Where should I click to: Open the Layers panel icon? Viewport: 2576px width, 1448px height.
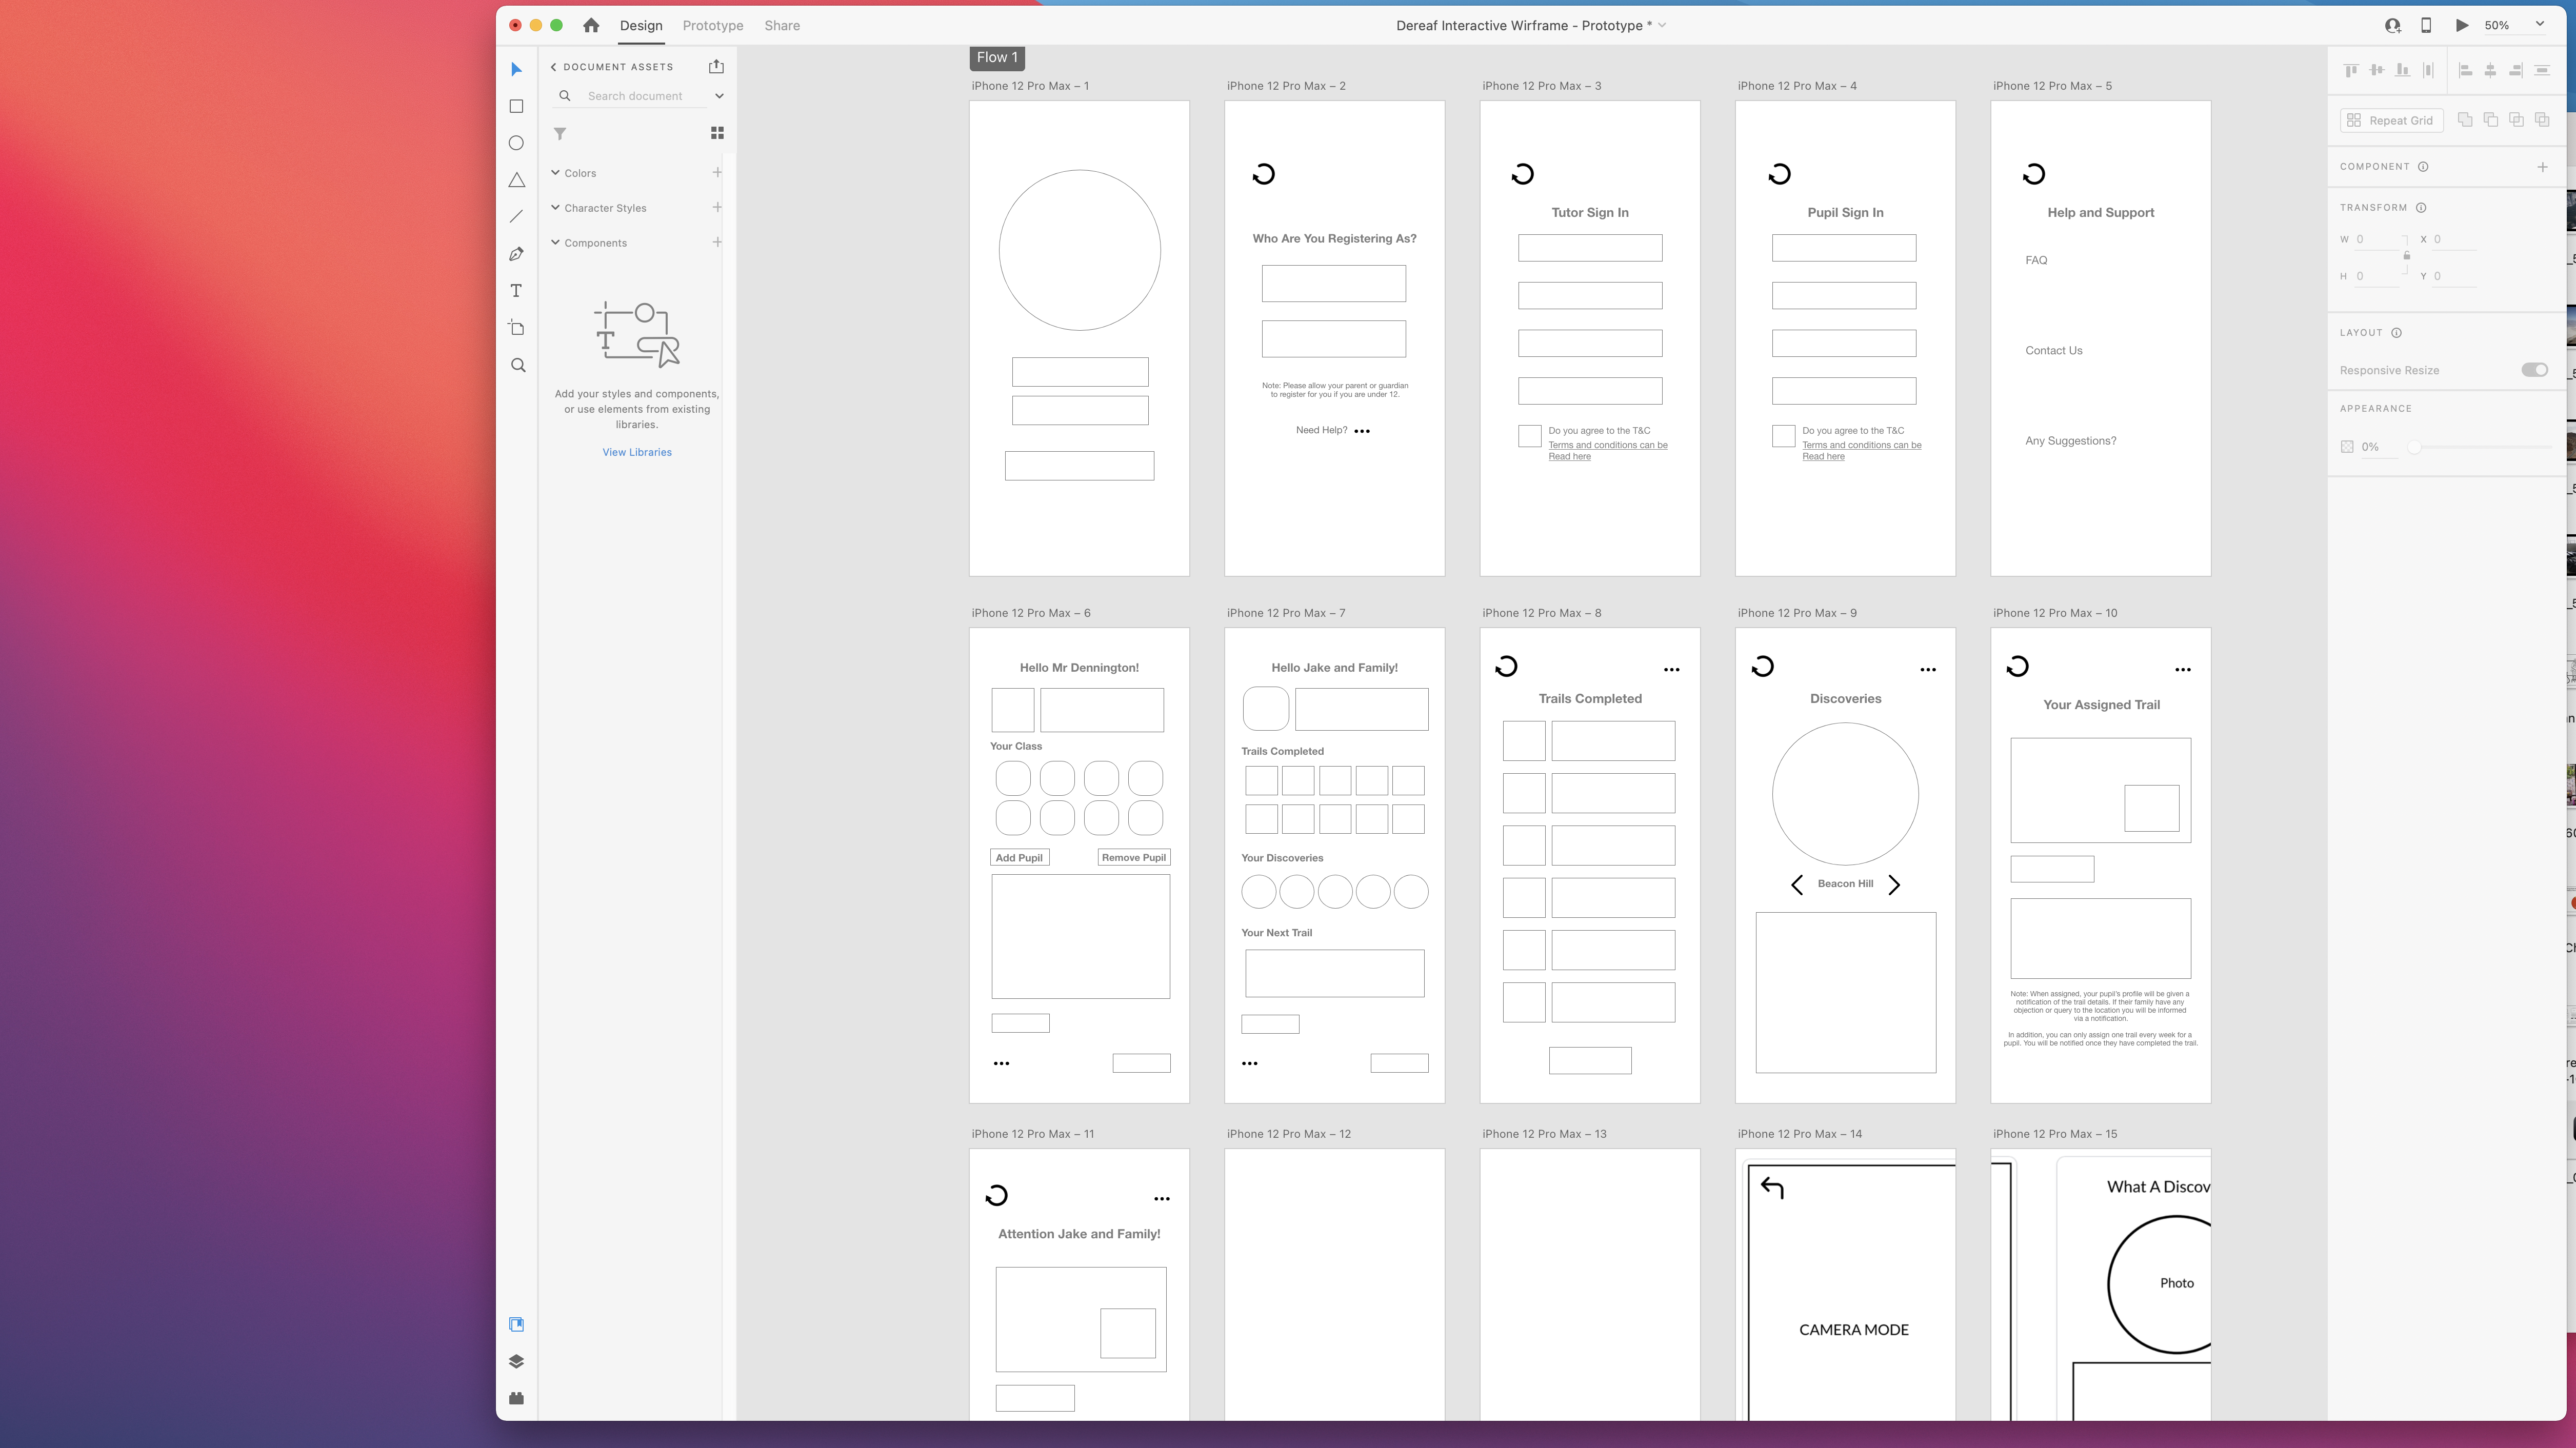pyautogui.click(x=516, y=1361)
